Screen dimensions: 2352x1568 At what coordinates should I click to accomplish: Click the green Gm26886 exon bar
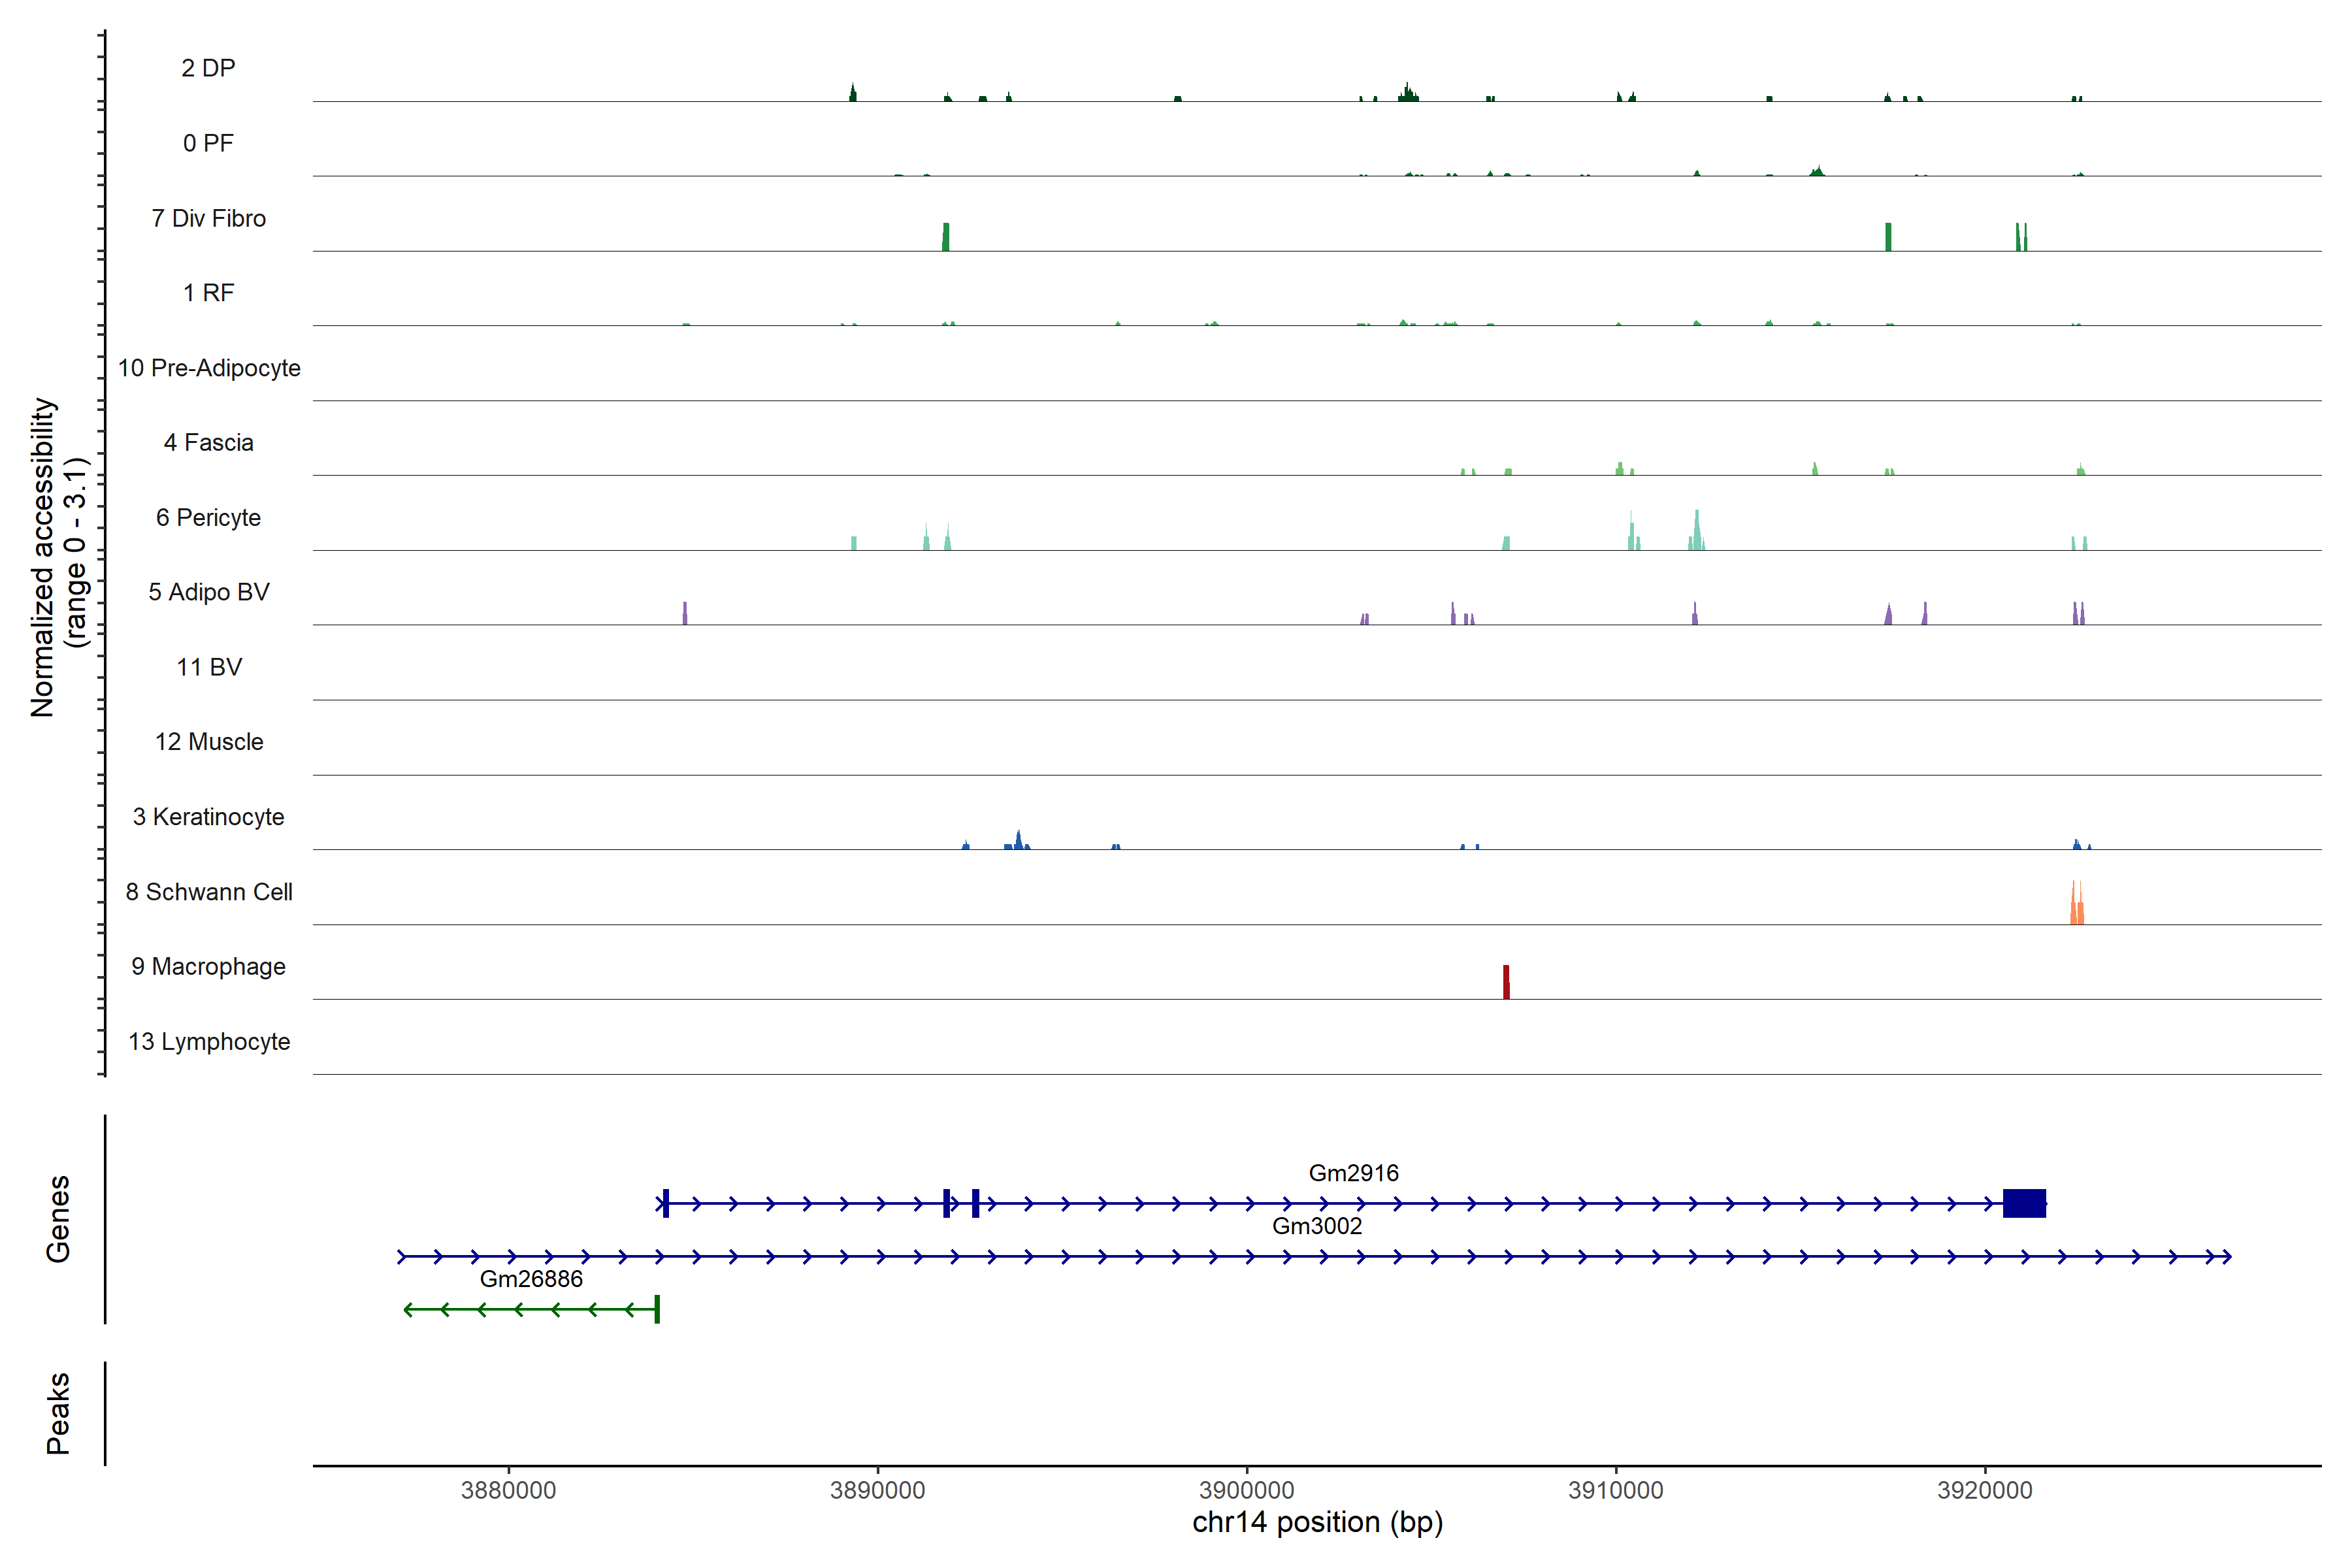coord(657,1309)
